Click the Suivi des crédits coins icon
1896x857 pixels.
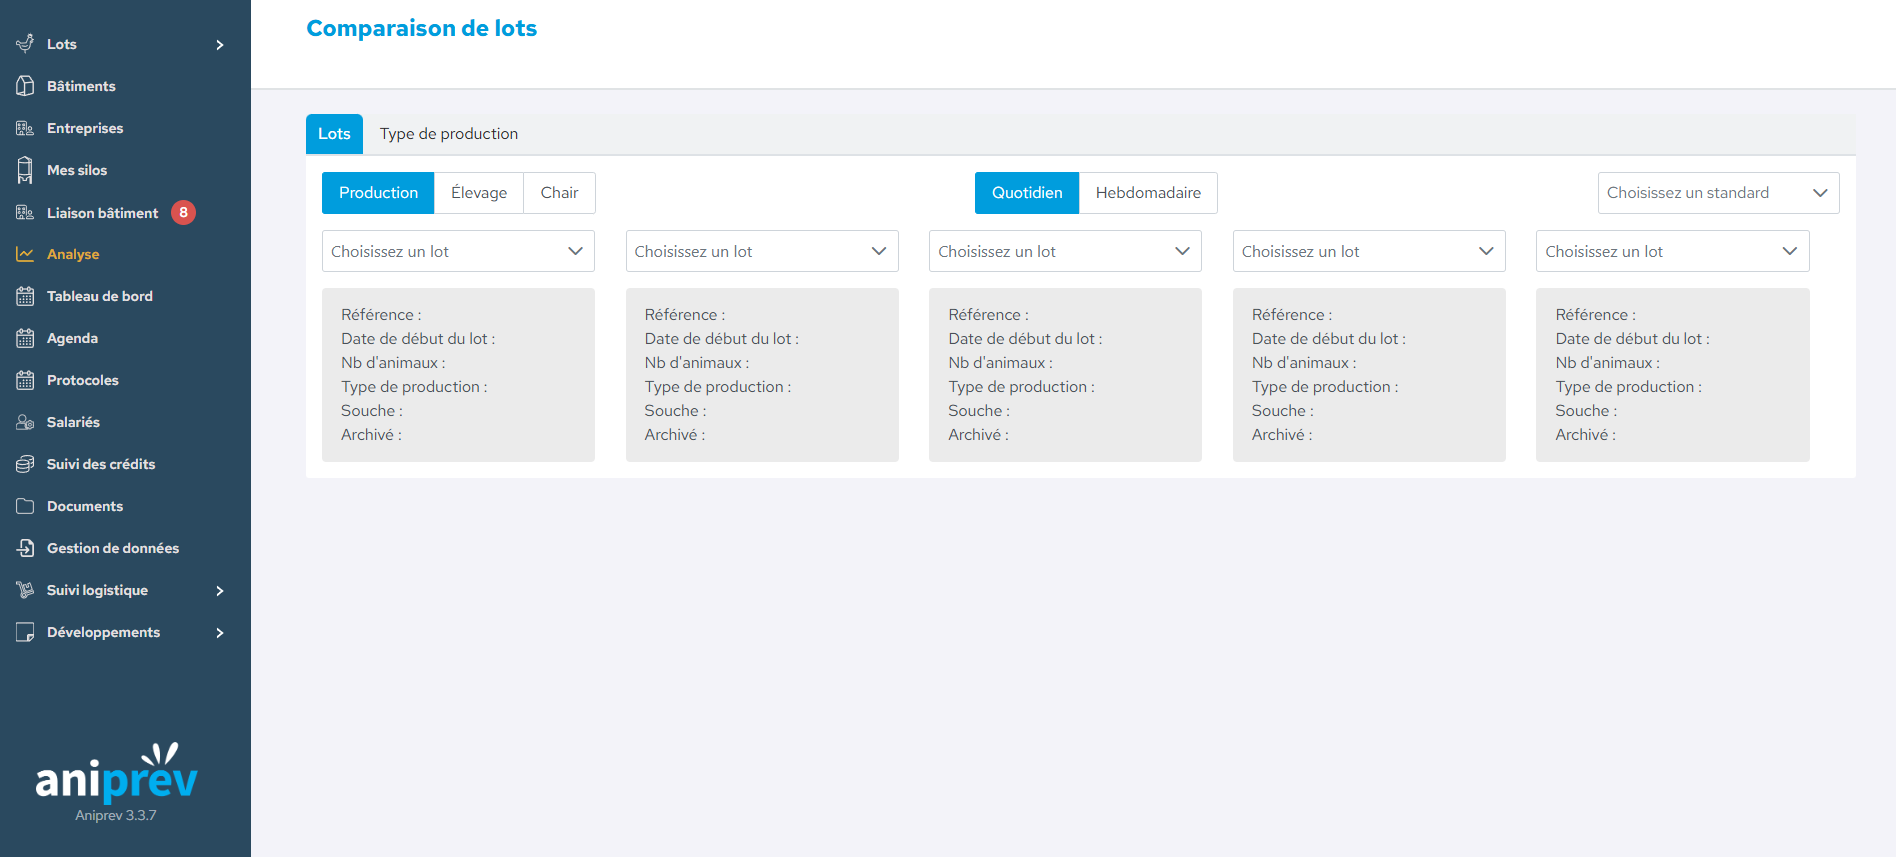pyautogui.click(x=25, y=464)
